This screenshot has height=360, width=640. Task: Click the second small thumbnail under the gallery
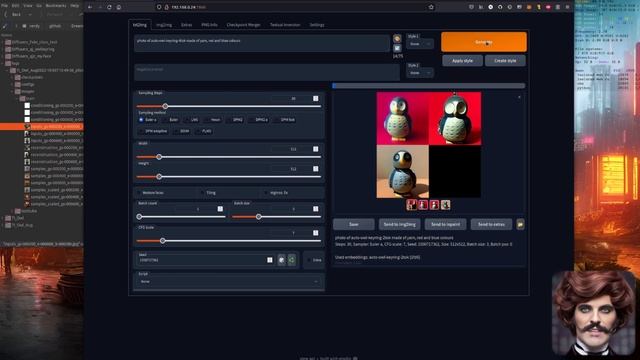click(423, 204)
